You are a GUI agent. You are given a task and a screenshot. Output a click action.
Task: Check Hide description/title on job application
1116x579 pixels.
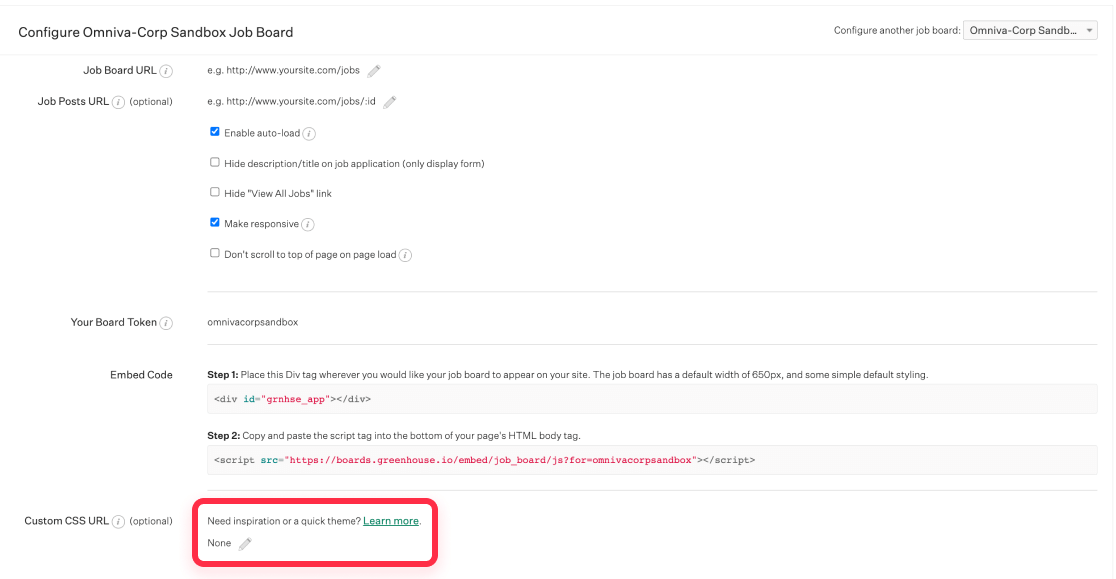click(x=214, y=162)
